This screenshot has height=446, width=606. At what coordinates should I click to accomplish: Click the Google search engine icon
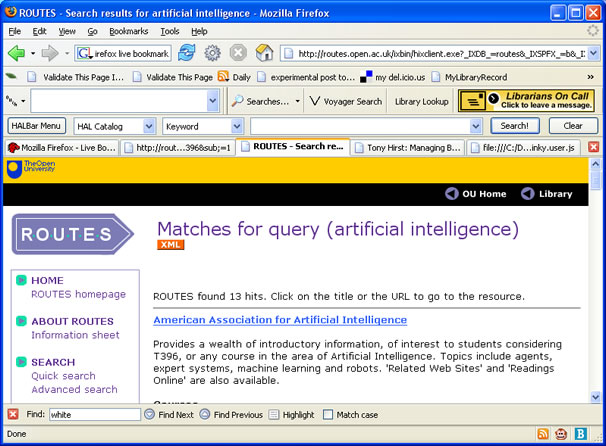84,53
